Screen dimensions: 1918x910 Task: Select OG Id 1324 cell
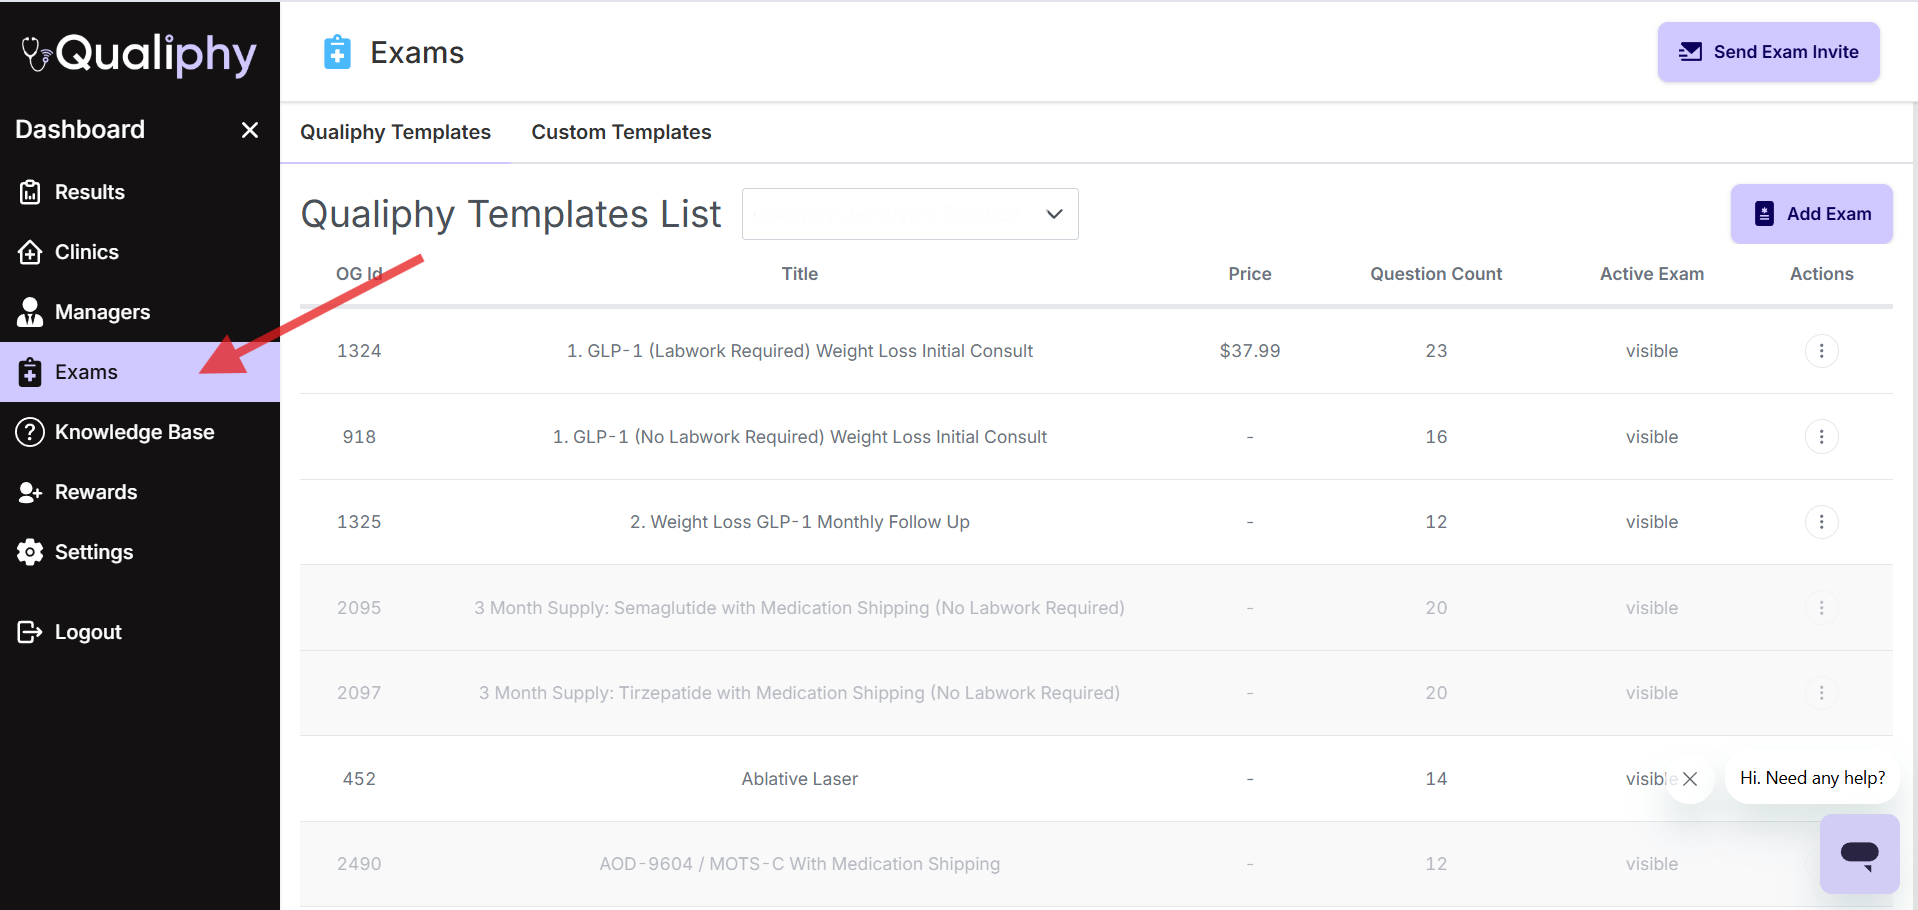pyautogui.click(x=359, y=351)
